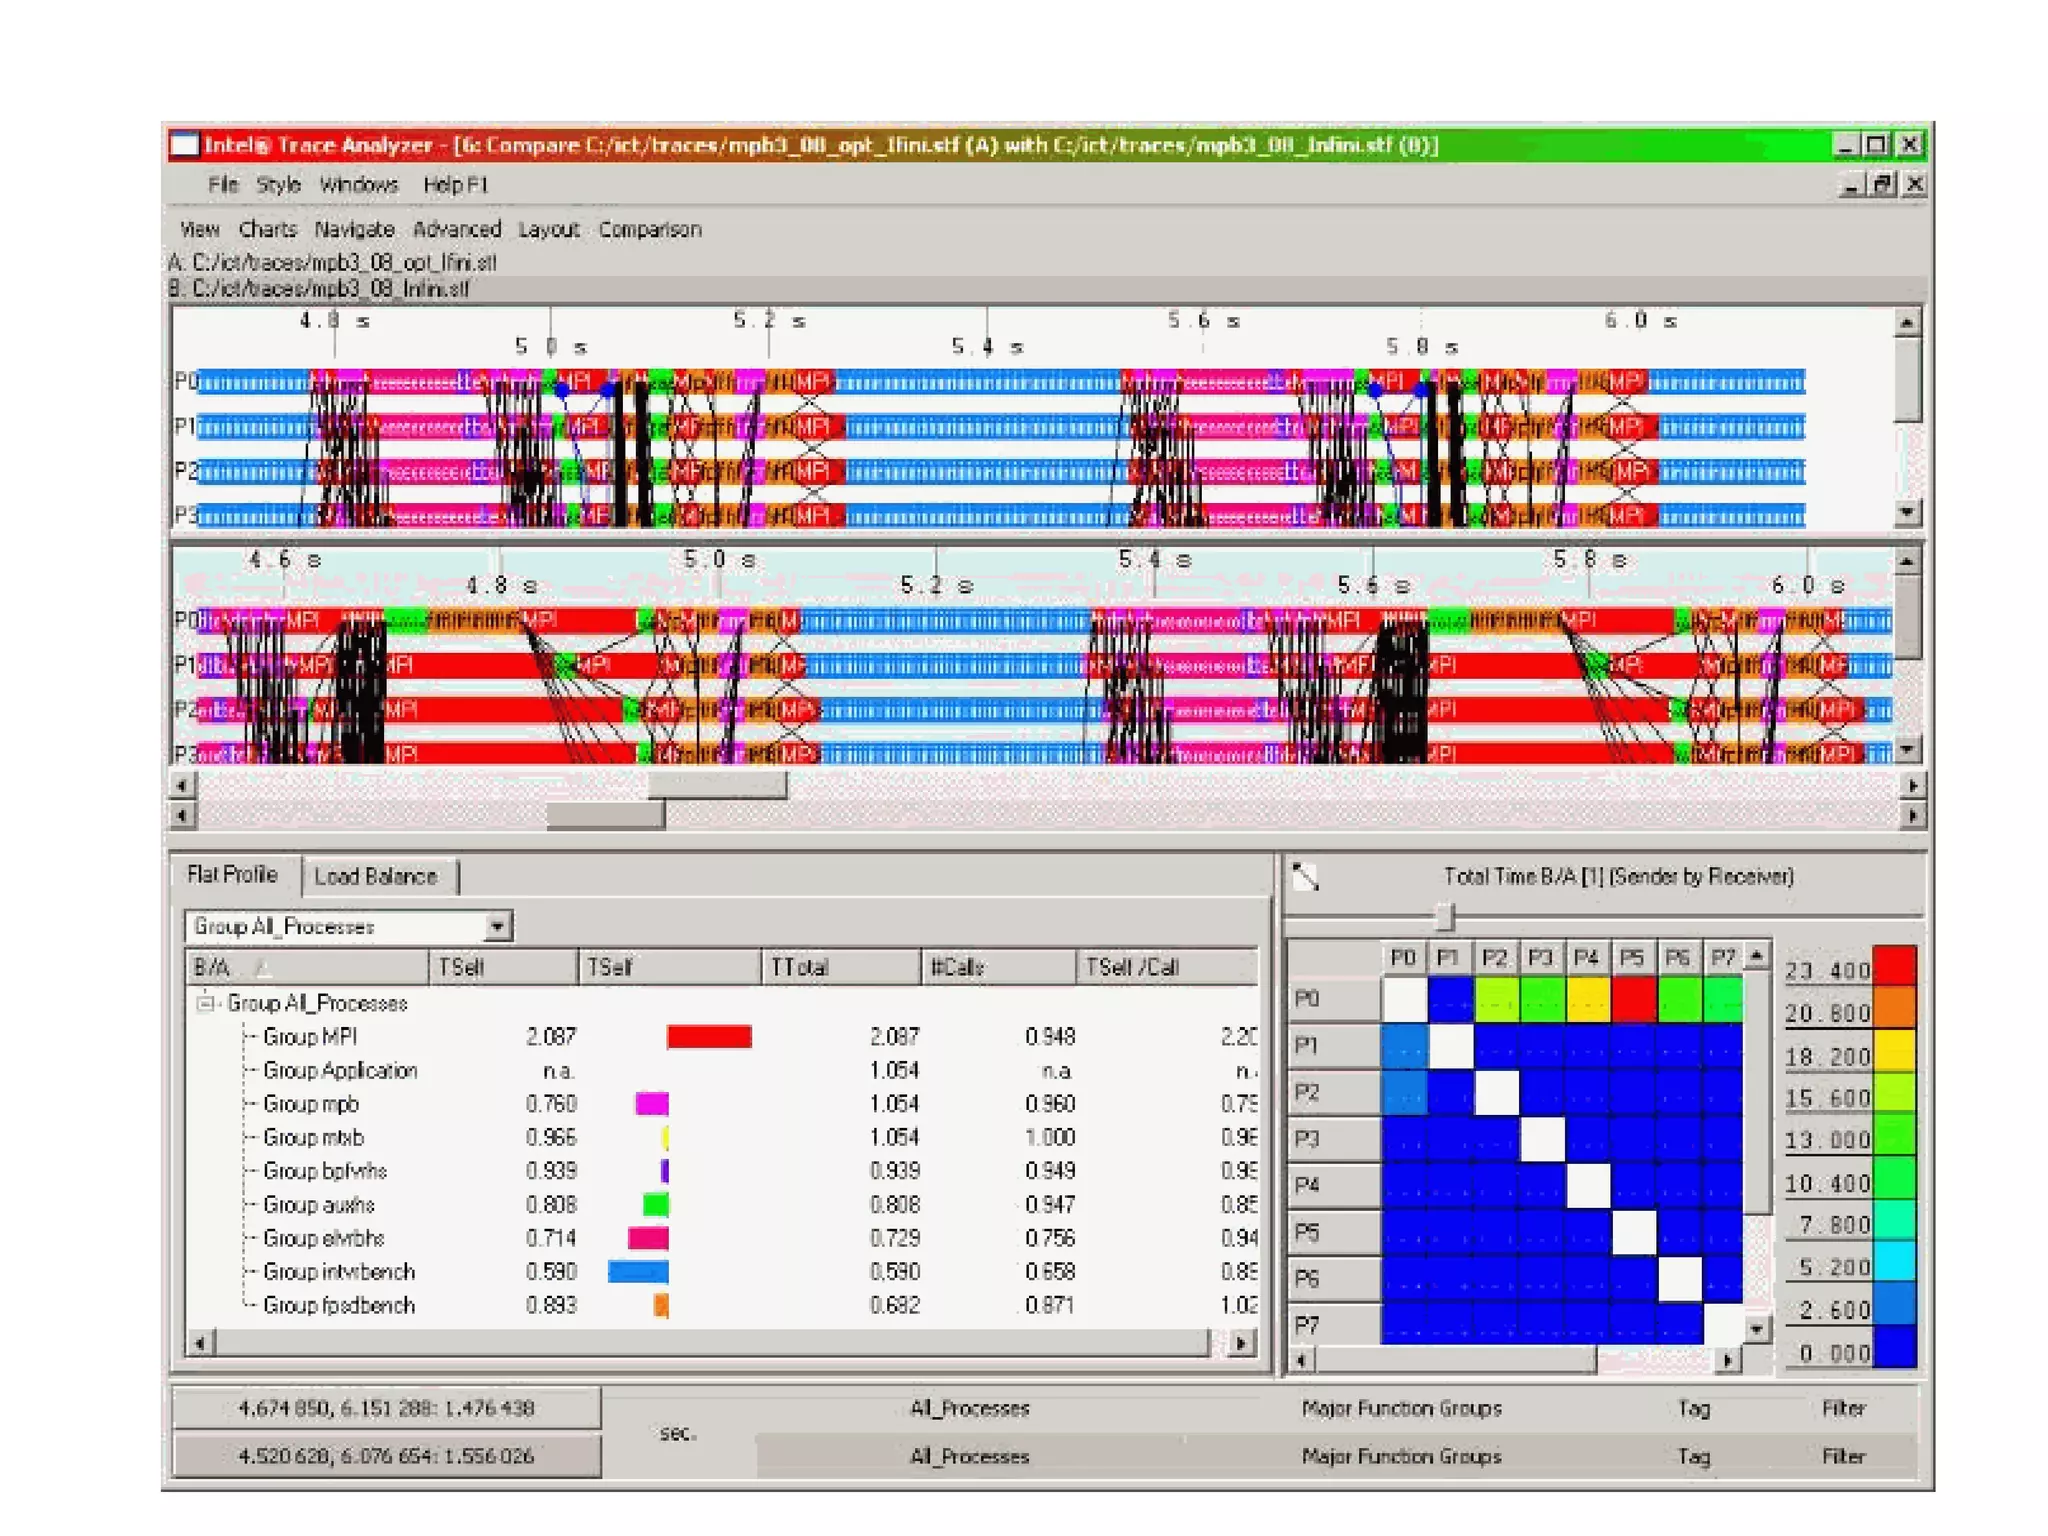This screenshot has height=1536, width=2048.
Task: Click right arrow of lower horizontal time scrollbar
Action: pyautogui.click(x=1913, y=816)
